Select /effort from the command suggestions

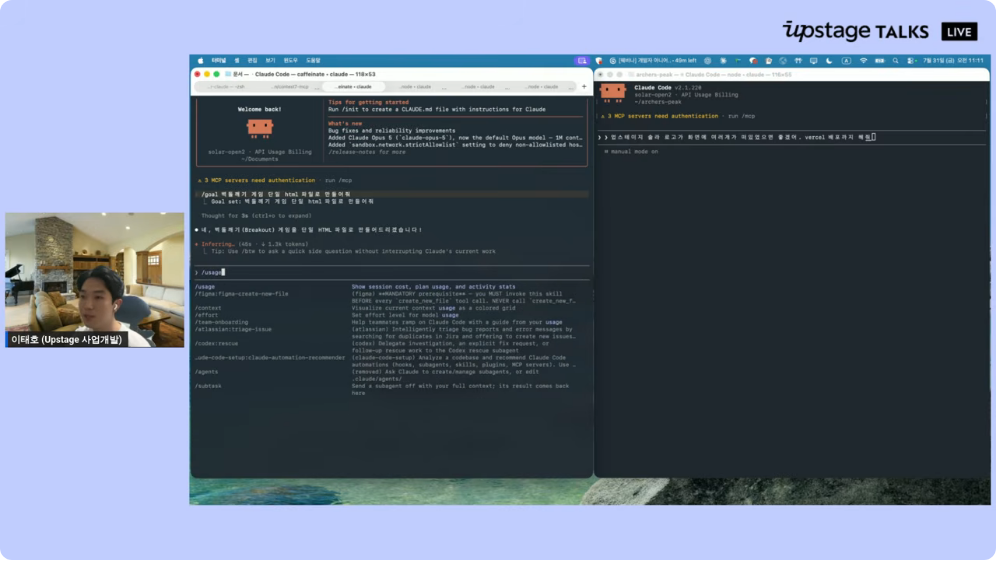pyautogui.click(x=207, y=315)
